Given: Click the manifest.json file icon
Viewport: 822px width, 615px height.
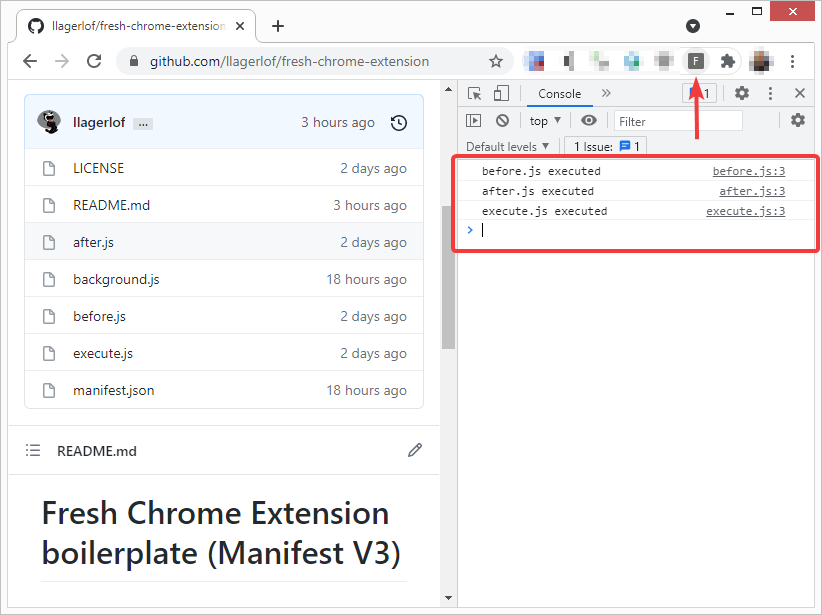Looking at the screenshot, I should pos(49,391).
